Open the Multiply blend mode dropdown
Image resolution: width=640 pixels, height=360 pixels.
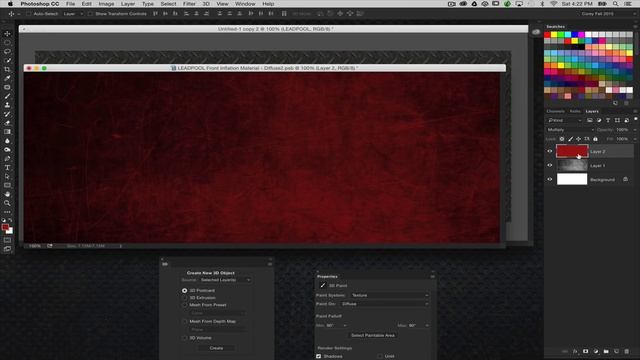[570, 130]
